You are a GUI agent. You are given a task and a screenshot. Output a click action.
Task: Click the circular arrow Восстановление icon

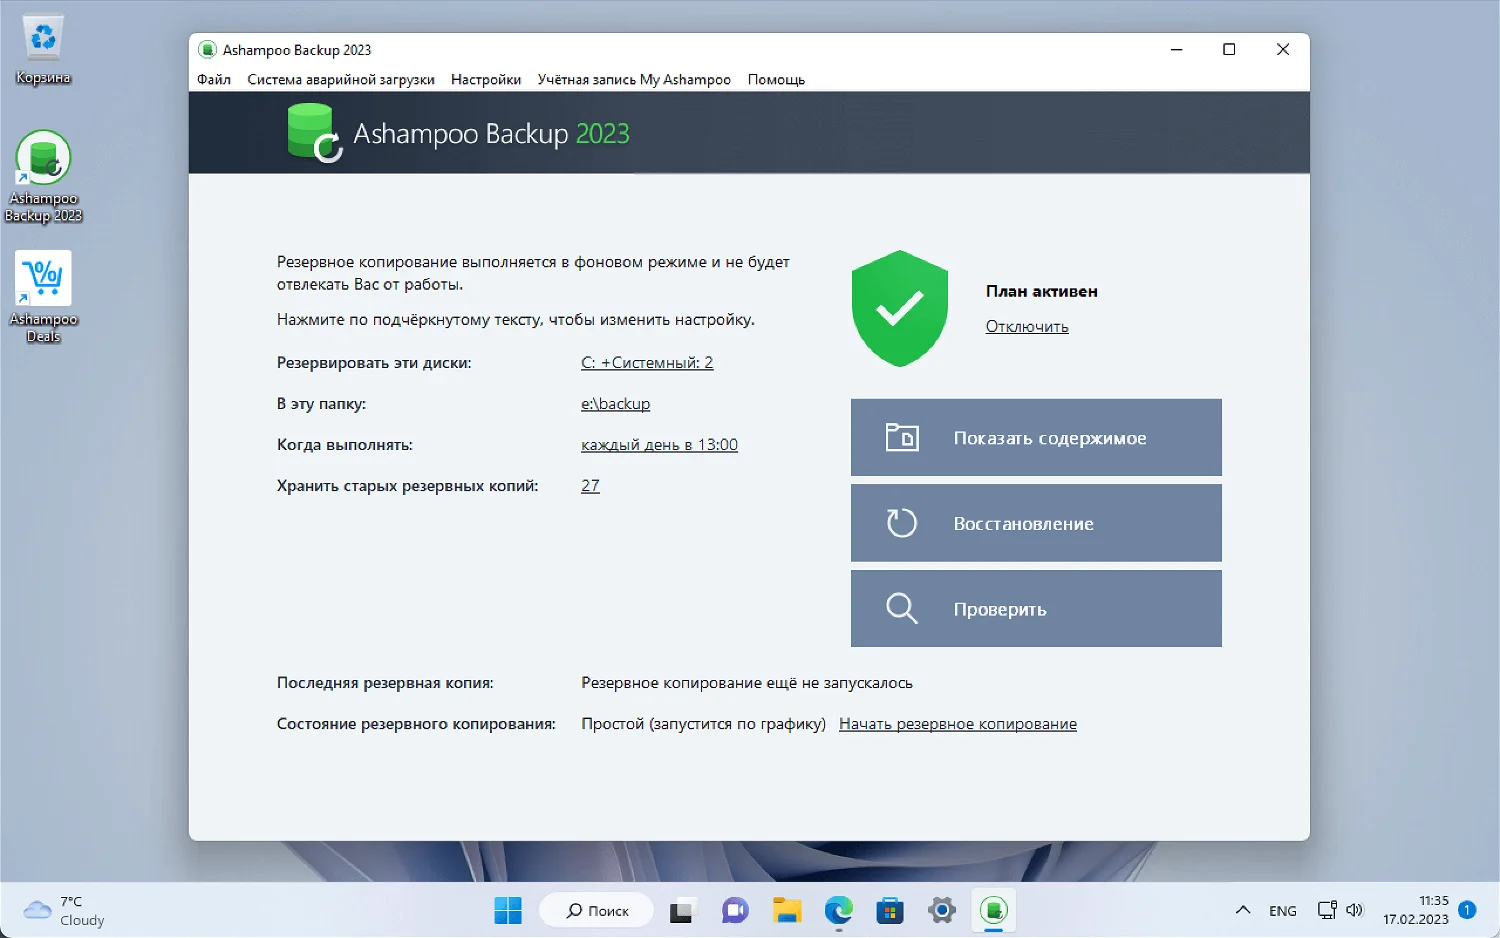pos(901,523)
